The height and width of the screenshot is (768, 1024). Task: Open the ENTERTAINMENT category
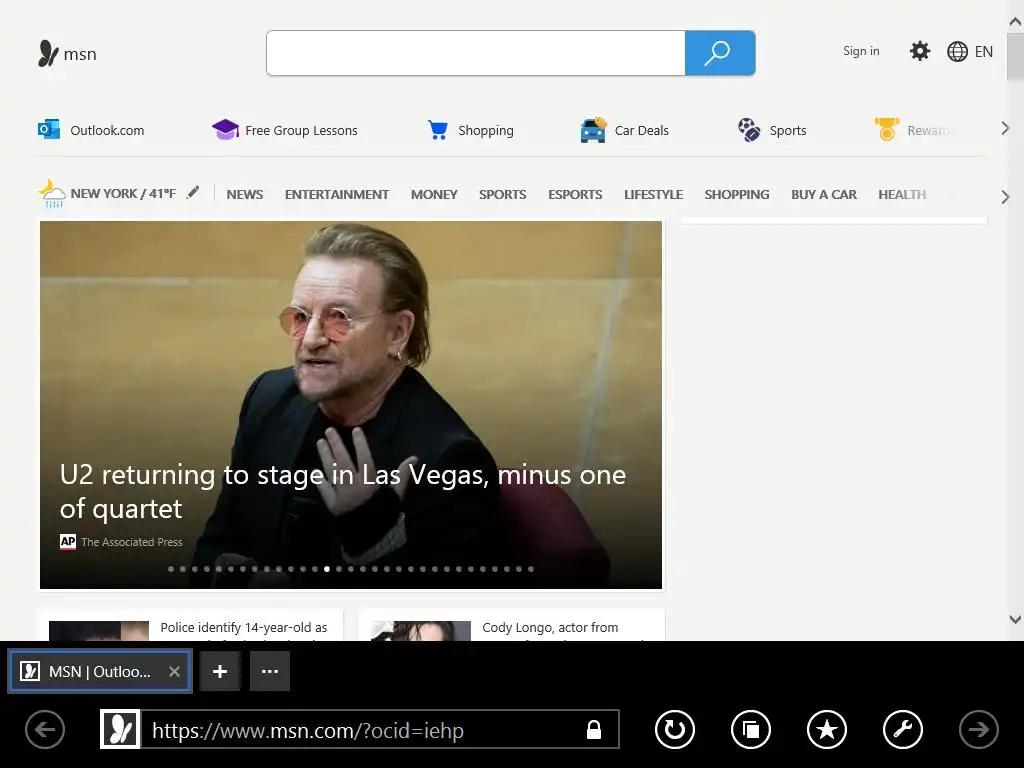pos(337,195)
